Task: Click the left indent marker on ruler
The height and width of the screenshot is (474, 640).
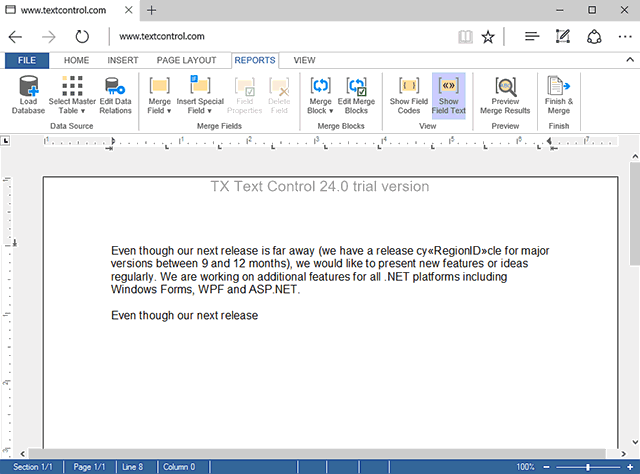Action: click(111, 142)
